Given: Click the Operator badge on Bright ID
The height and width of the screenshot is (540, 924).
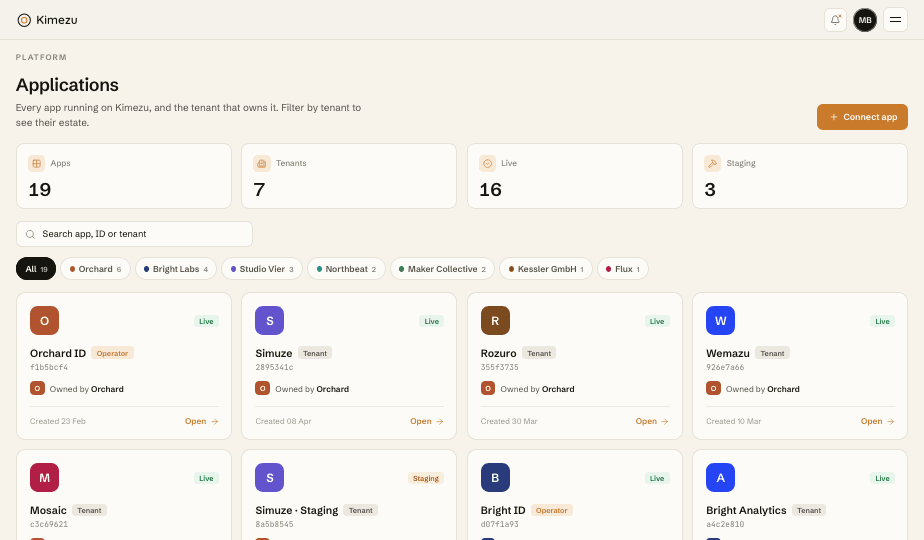Looking at the screenshot, I should tap(552, 510).
